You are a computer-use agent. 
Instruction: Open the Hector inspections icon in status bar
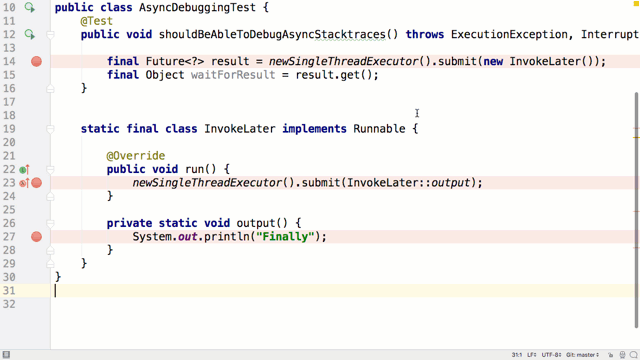tap(622, 355)
